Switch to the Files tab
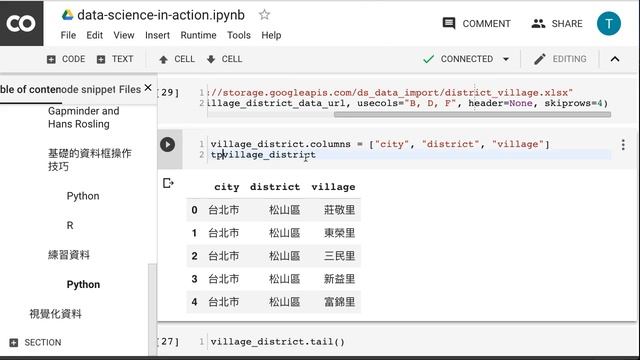The height and width of the screenshot is (360, 640). [x=130, y=89]
